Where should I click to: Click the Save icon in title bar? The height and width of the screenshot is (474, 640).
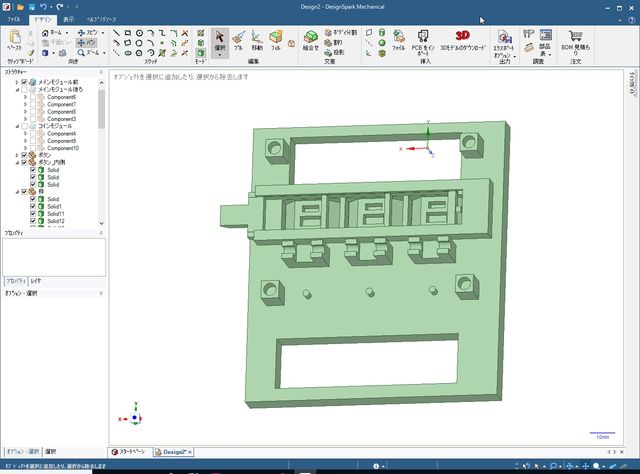coord(31,7)
